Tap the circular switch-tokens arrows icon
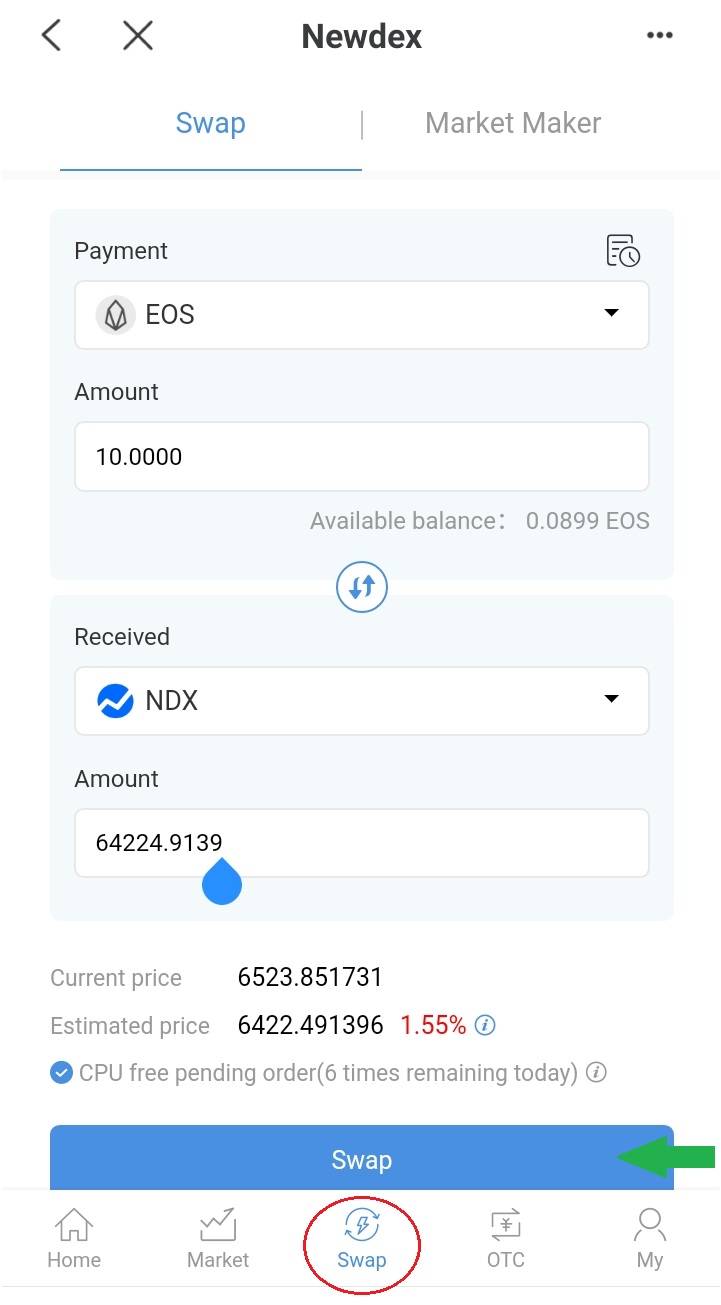Viewport: 721px width, 1305px height. click(362, 587)
